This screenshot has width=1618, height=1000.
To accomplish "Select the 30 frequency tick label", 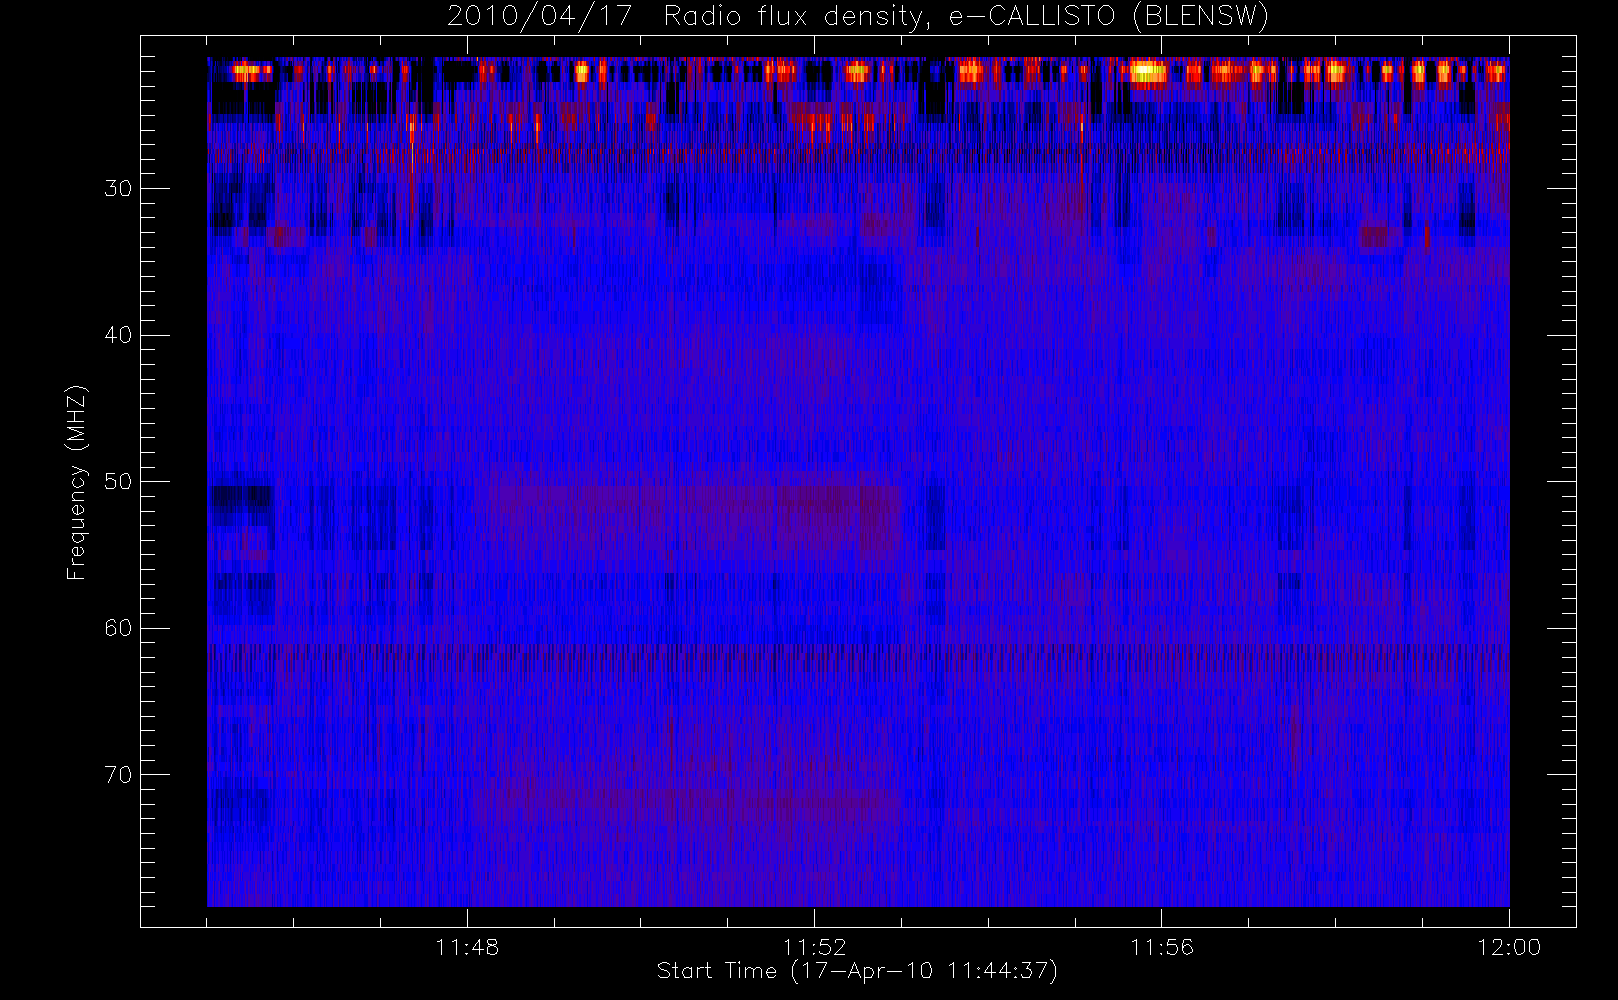I will [118, 188].
